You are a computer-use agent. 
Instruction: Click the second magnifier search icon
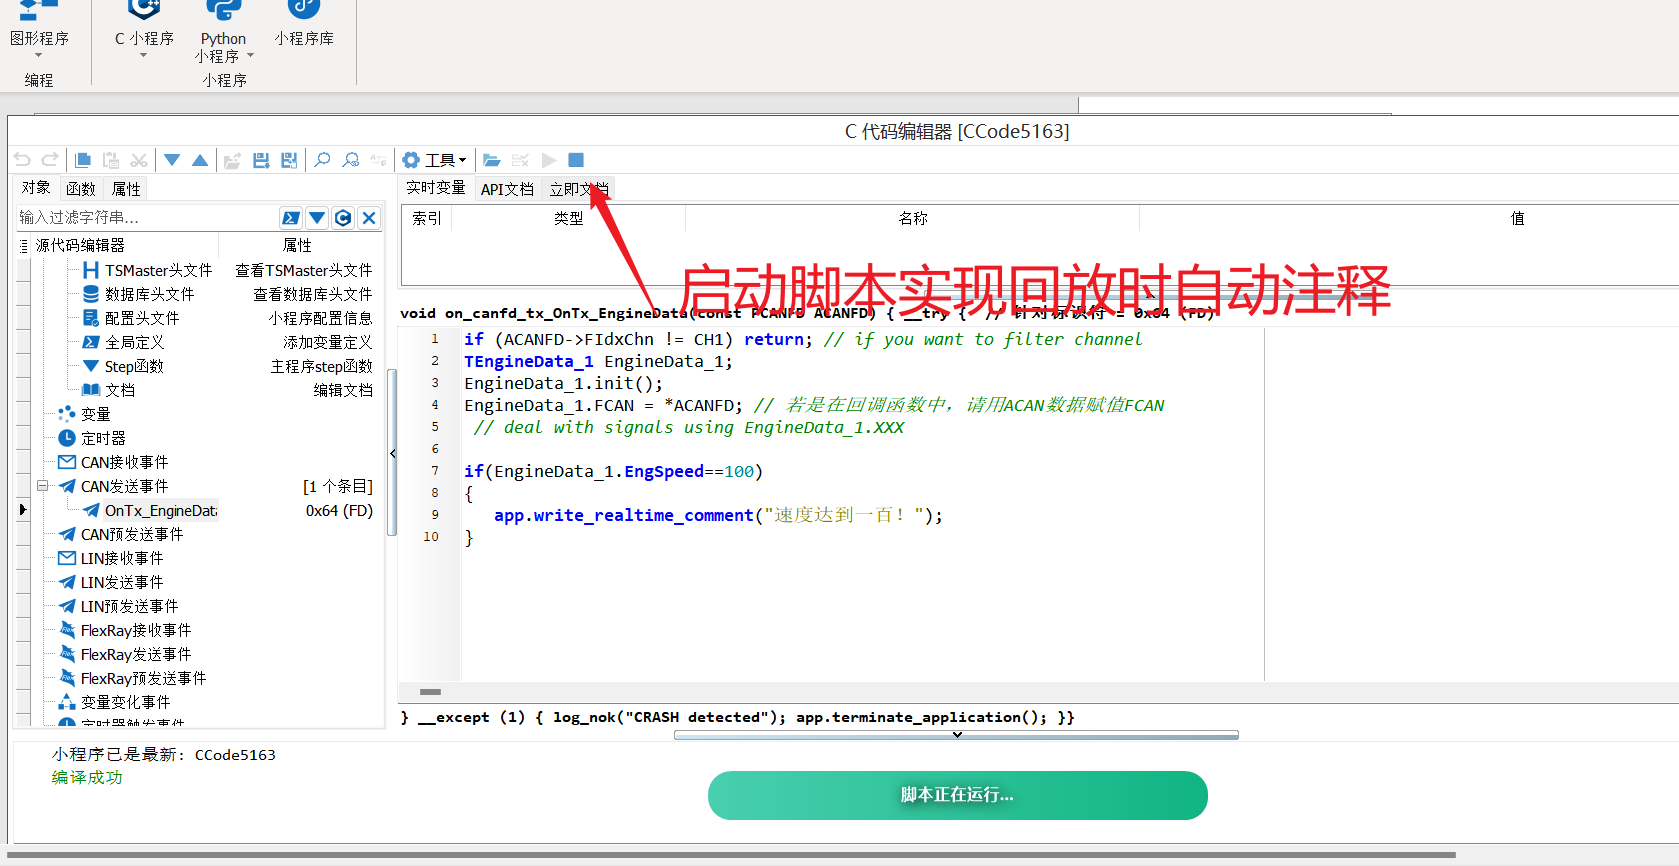[x=351, y=160]
